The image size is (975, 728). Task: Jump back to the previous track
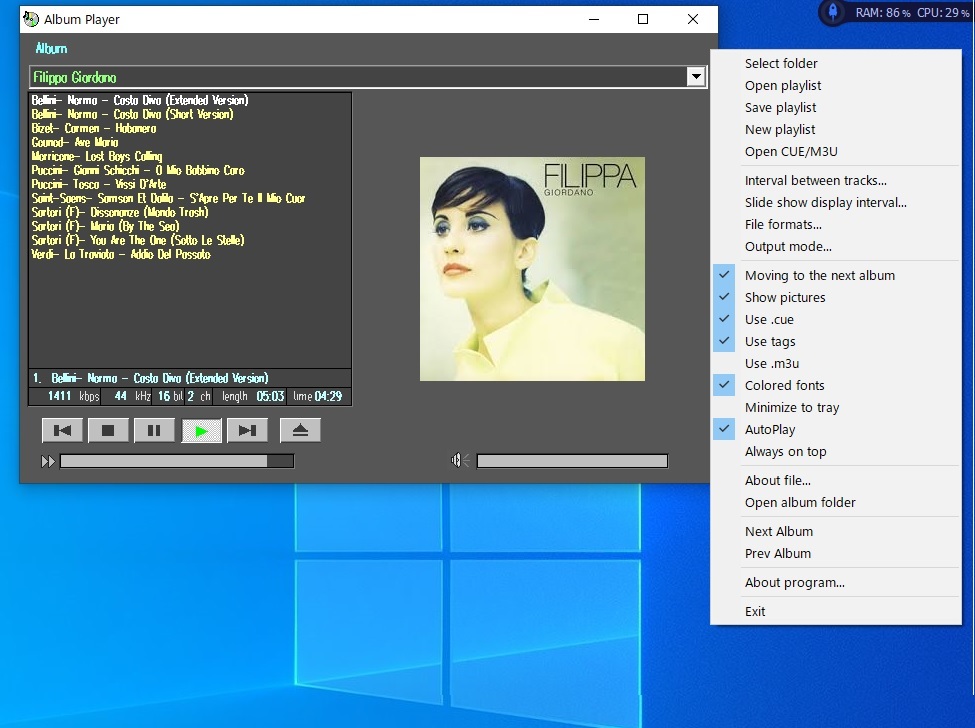pyautogui.click(x=62, y=429)
